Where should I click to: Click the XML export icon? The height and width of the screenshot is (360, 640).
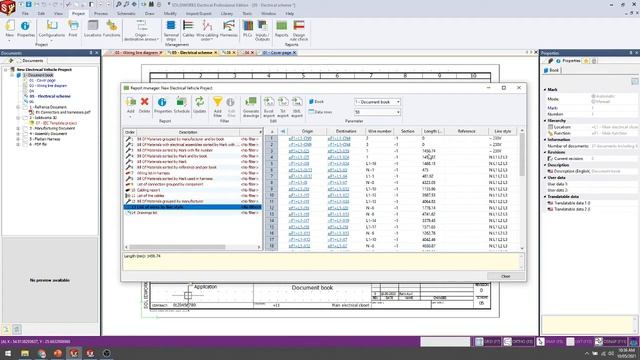point(297,102)
